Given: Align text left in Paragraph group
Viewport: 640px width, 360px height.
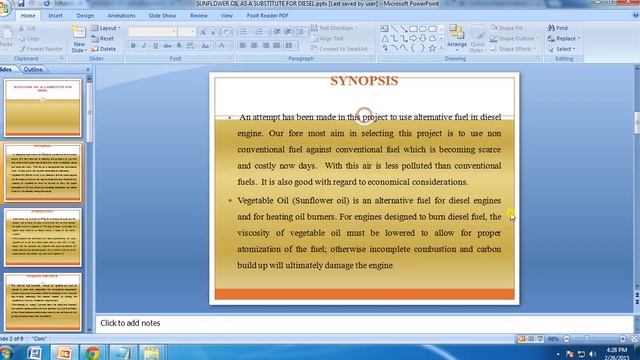Looking at the screenshot, I should click(x=243, y=46).
